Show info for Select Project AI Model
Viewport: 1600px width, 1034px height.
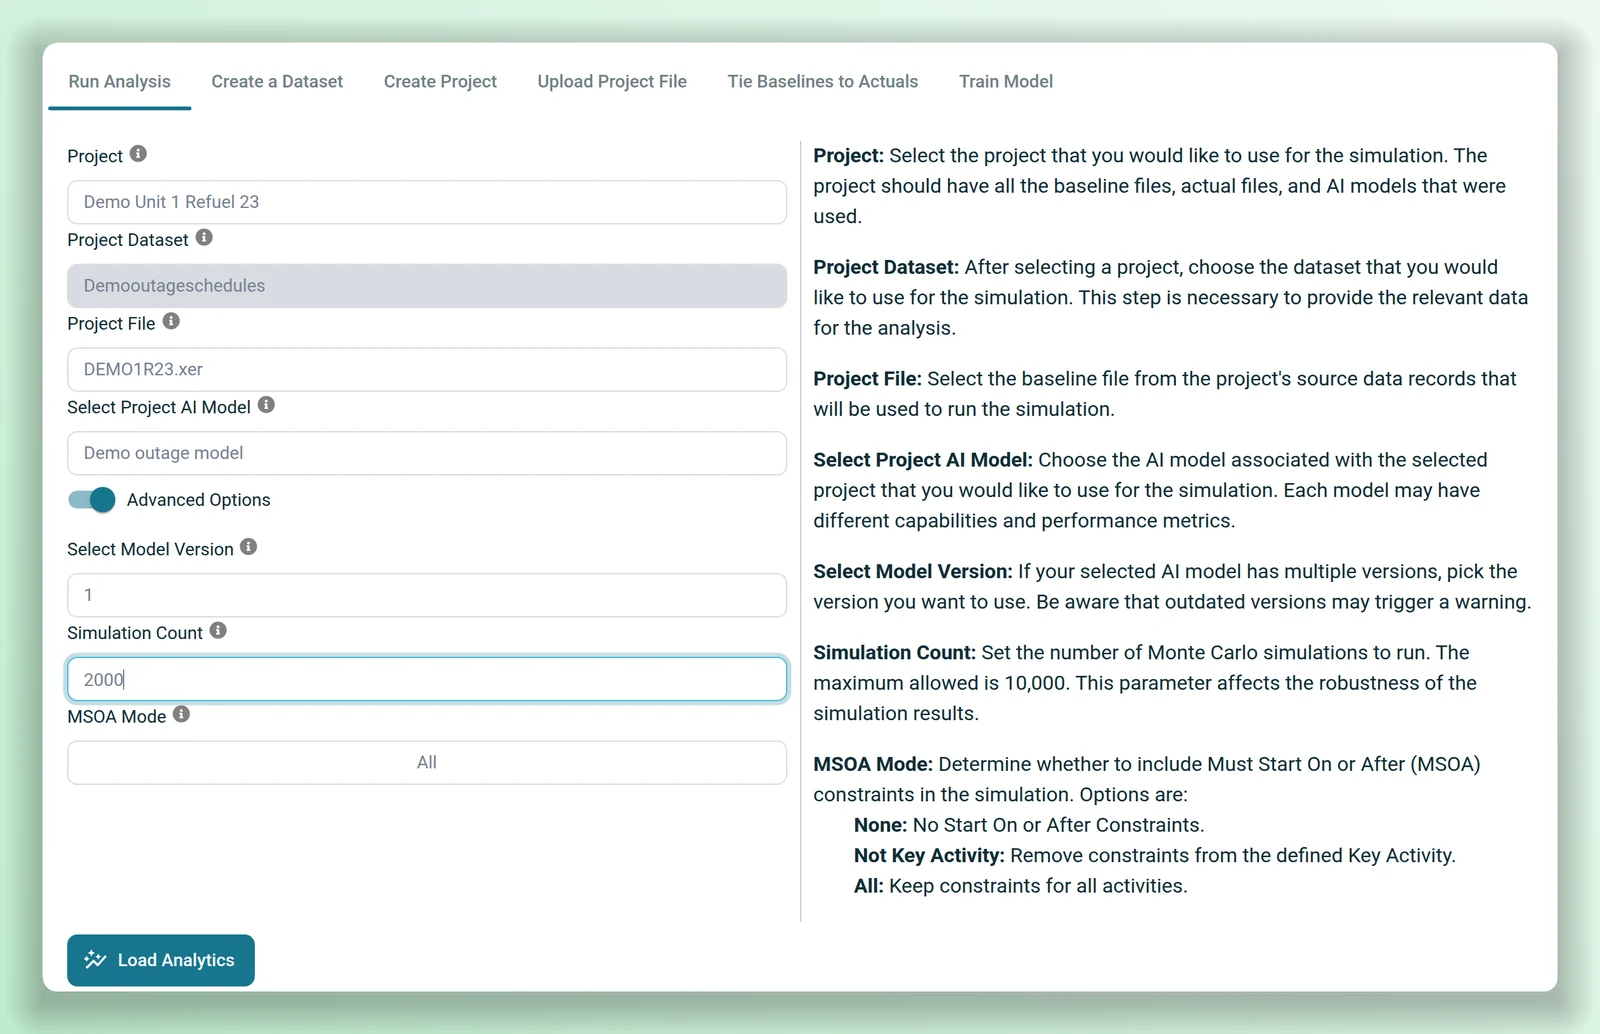pyautogui.click(x=266, y=405)
